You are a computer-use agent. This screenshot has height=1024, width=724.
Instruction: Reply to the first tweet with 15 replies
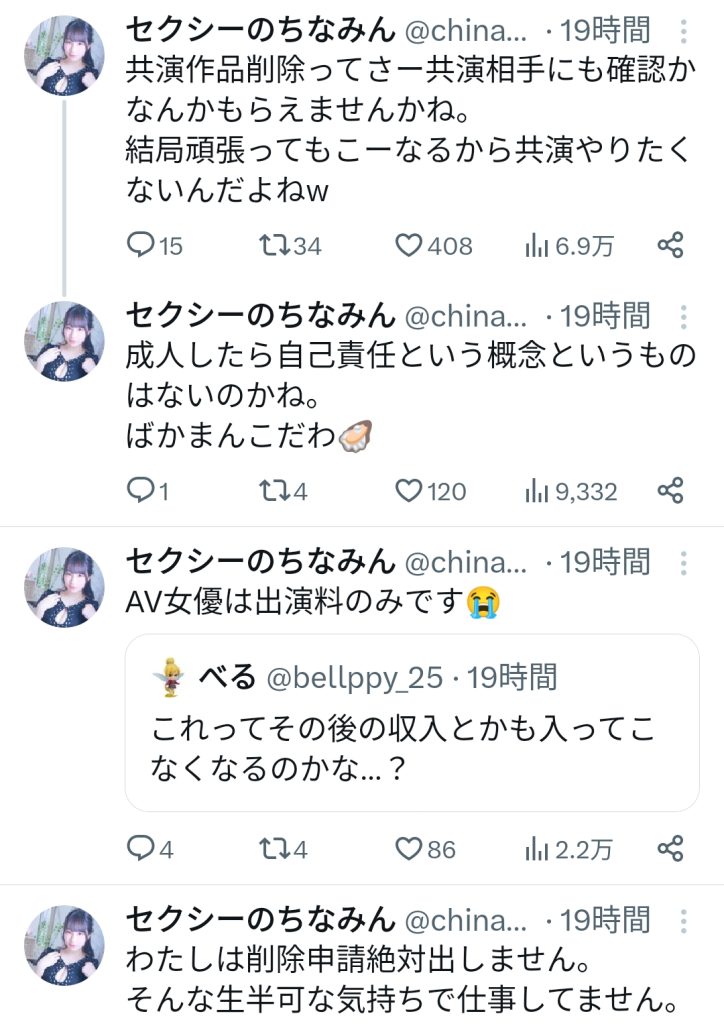point(144,245)
